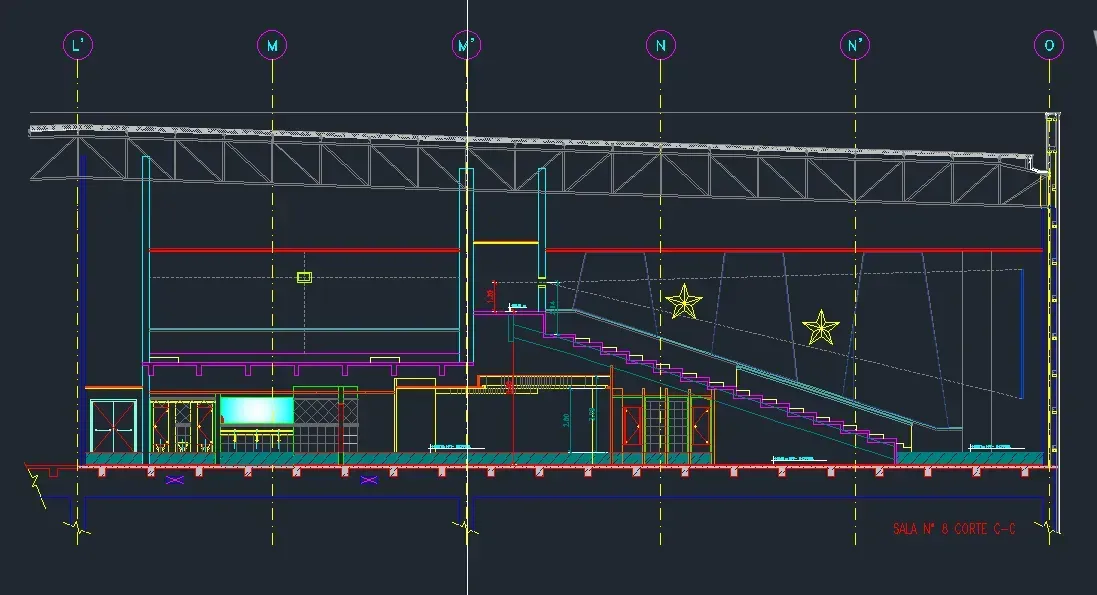Click the yellow break-line symbol at far left floor edge
The image size is (1097, 595).
click(36, 483)
